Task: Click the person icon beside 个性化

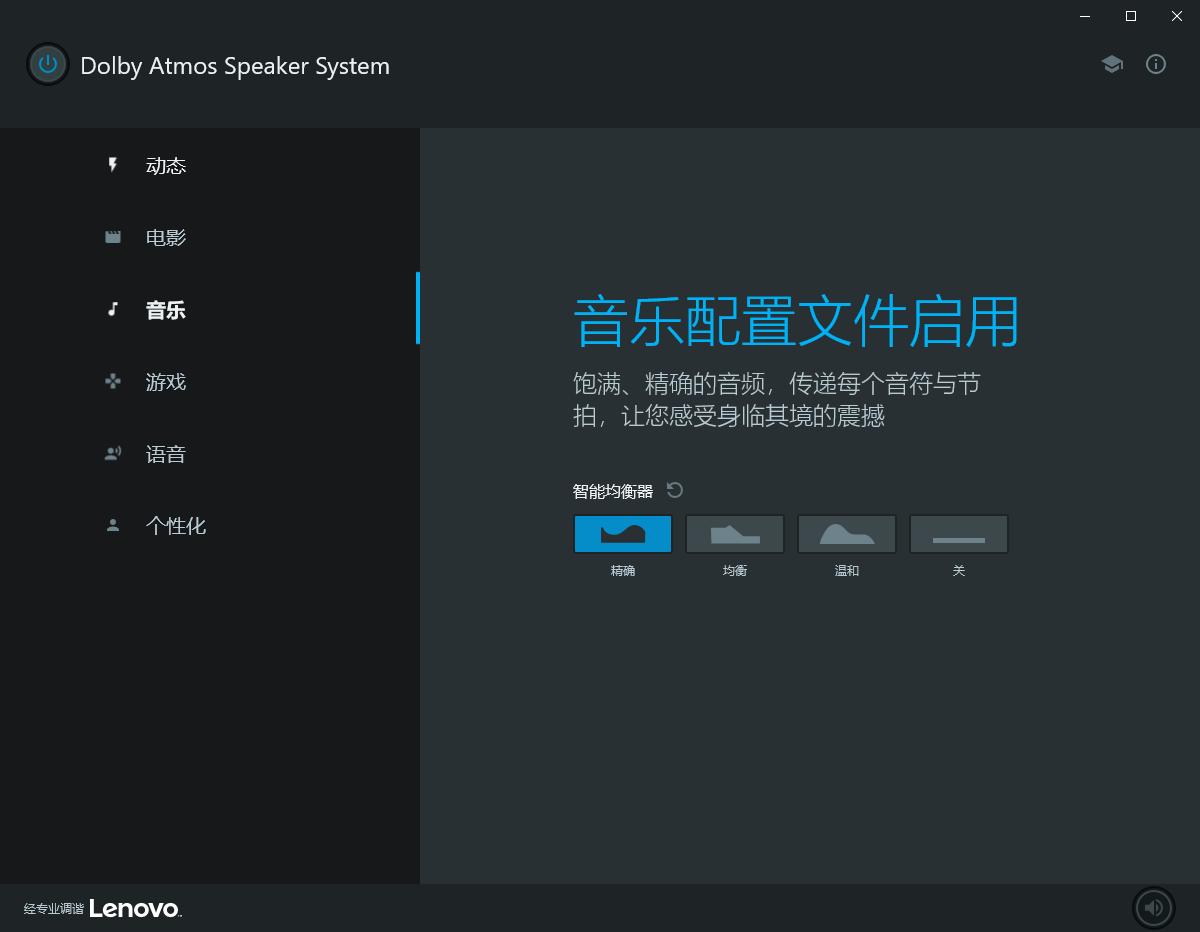Action: [113, 525]
